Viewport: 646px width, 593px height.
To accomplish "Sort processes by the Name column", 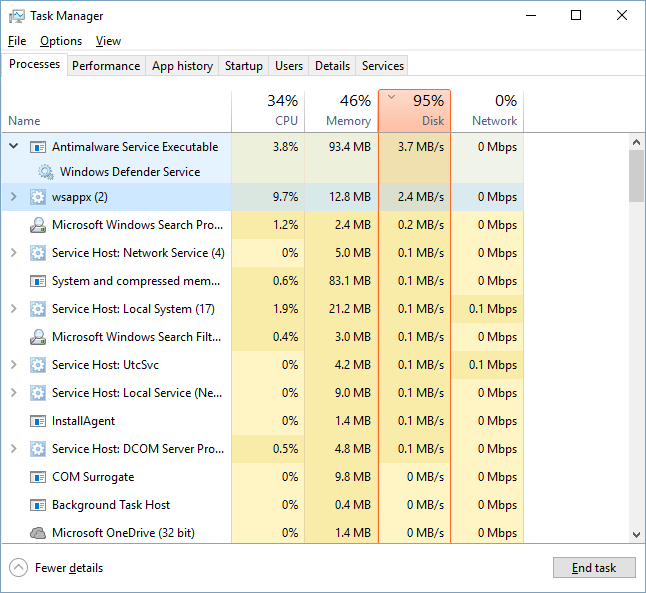I will point(117,111).
